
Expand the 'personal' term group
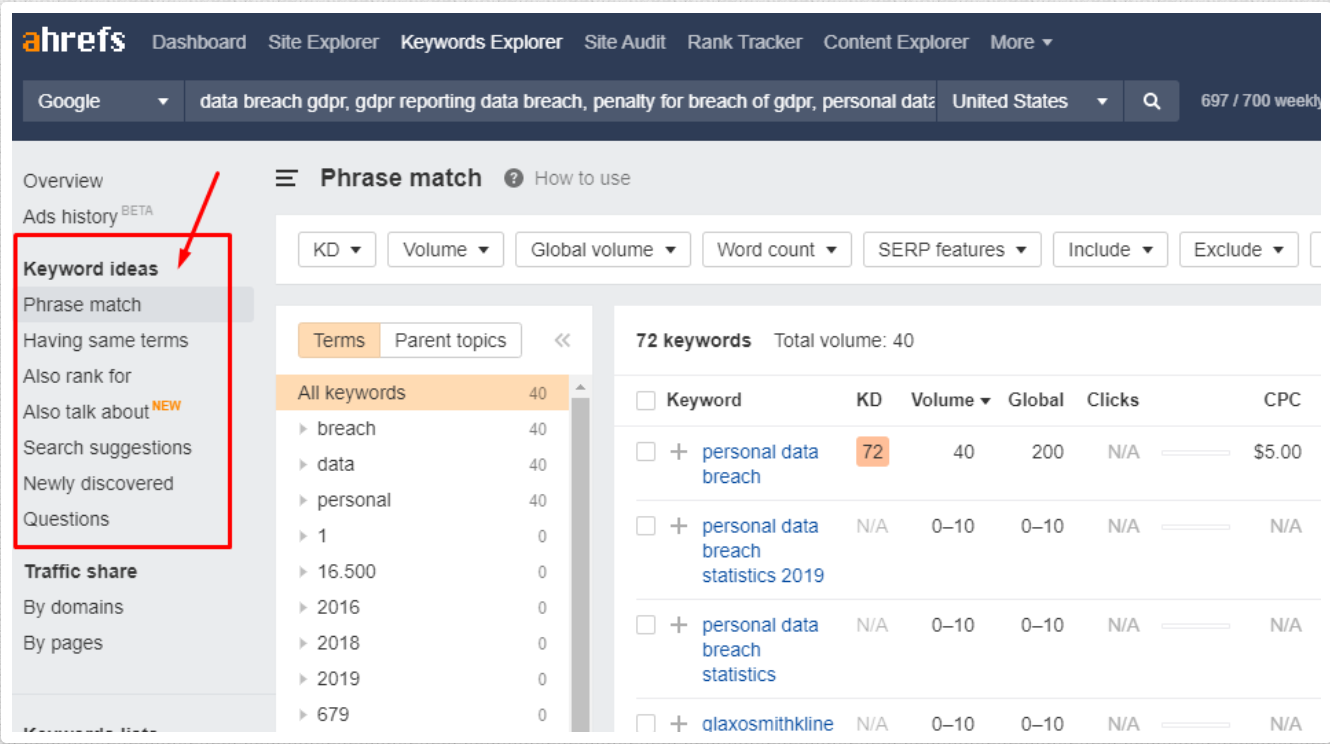point(303,500)
